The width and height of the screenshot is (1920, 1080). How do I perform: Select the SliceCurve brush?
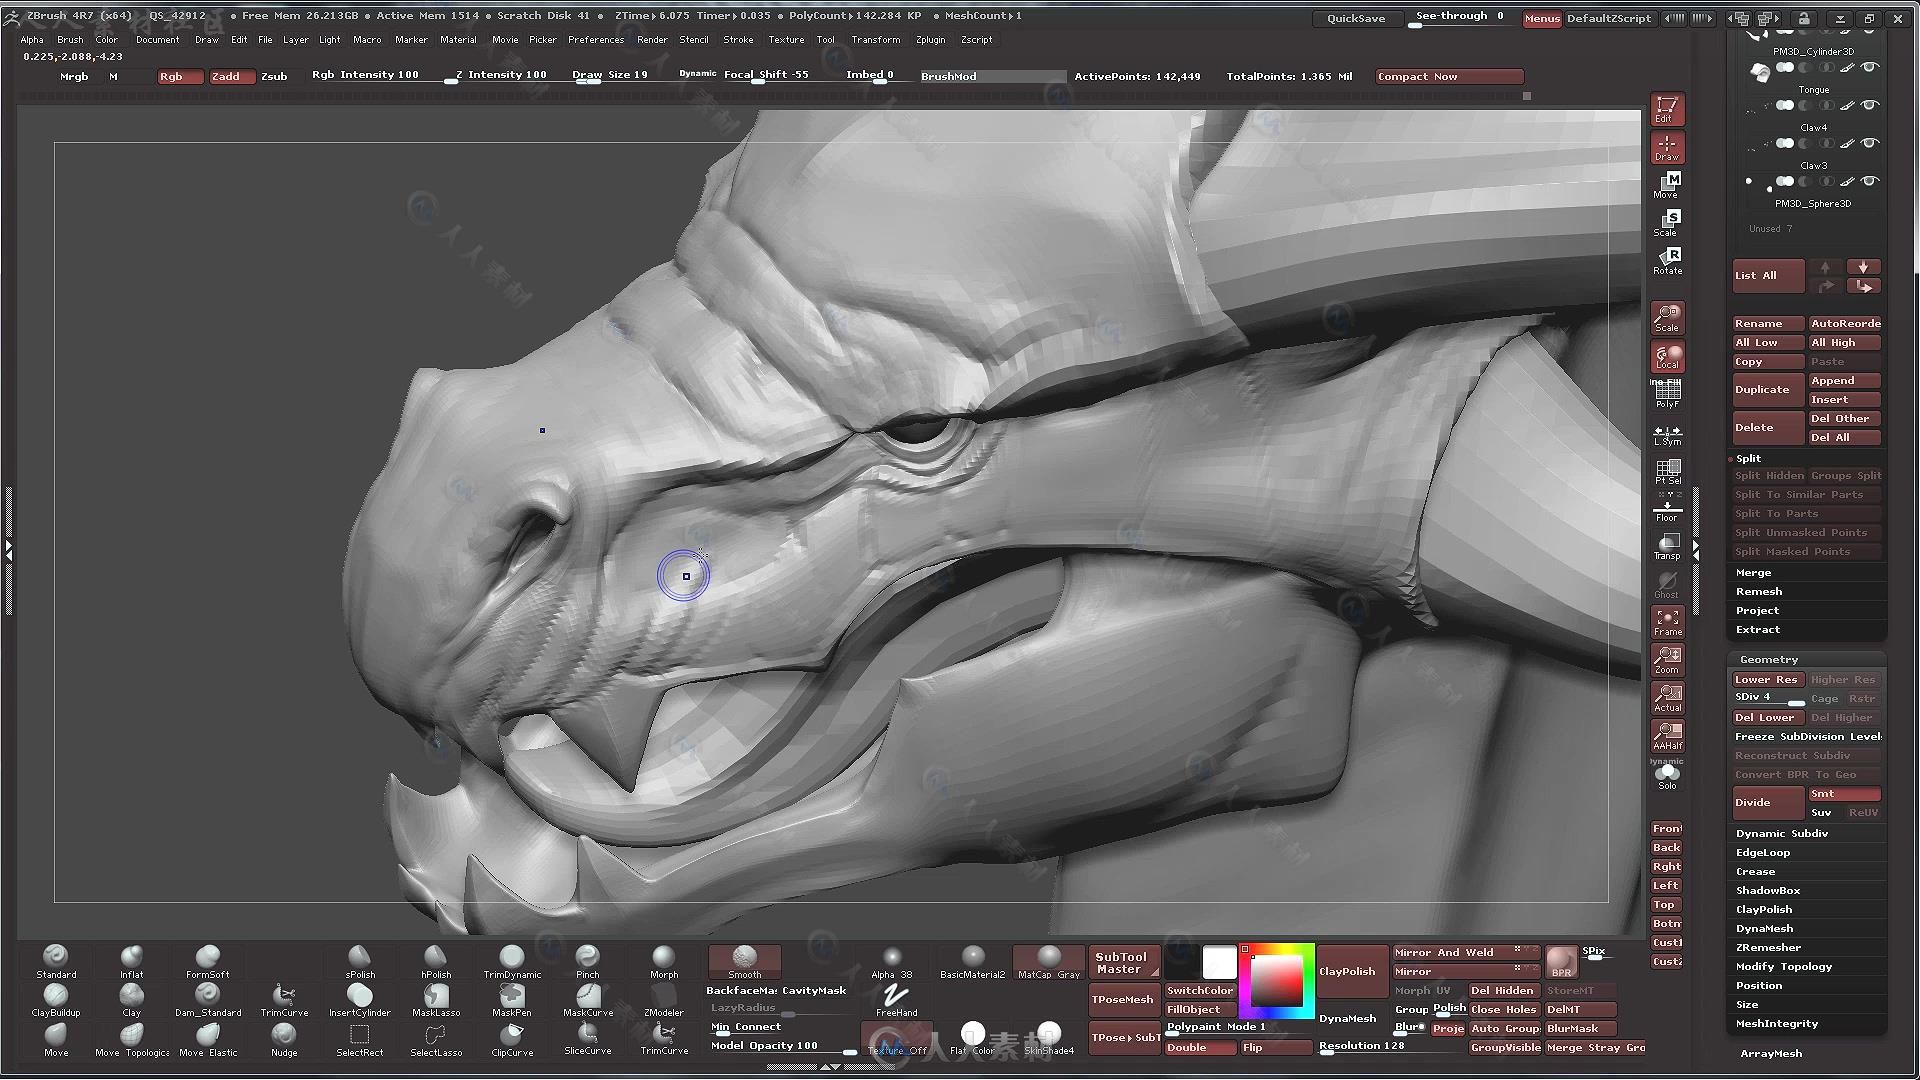tap(588, 1039)
